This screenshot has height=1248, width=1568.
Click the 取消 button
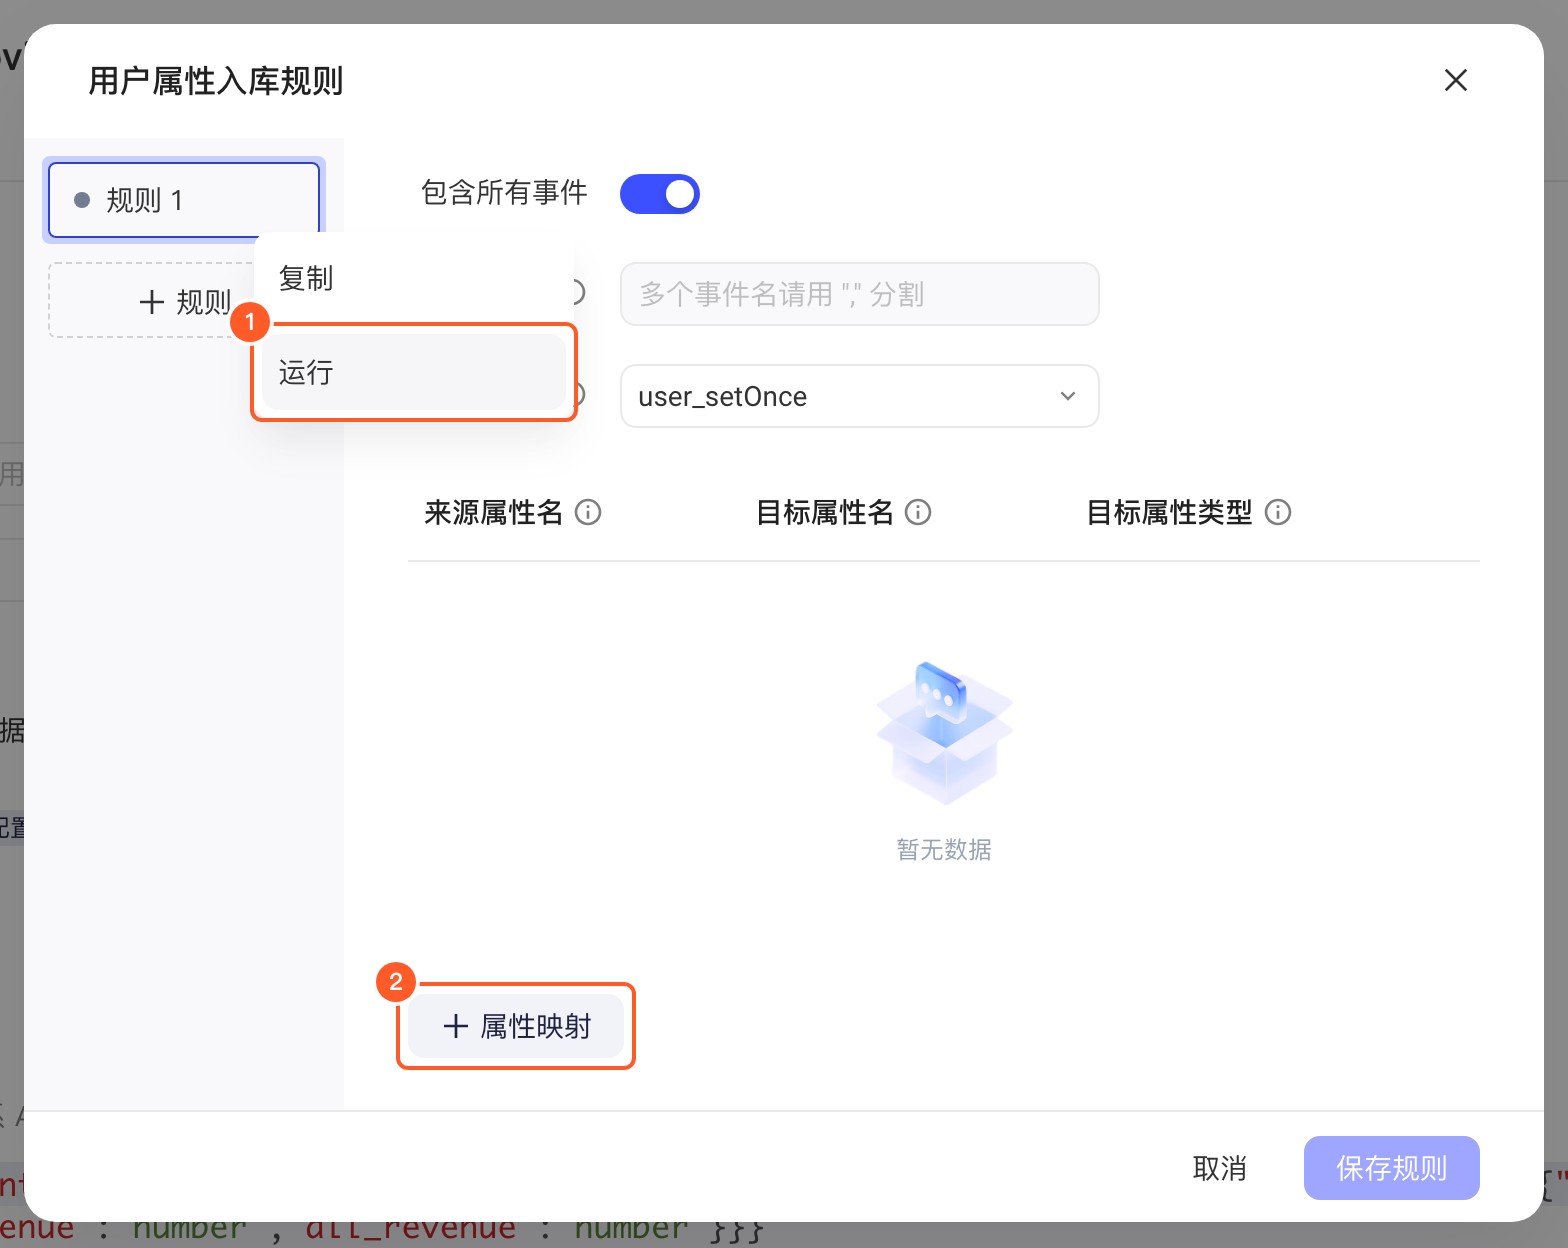pyautogui.click(x=1220, y=1168)
